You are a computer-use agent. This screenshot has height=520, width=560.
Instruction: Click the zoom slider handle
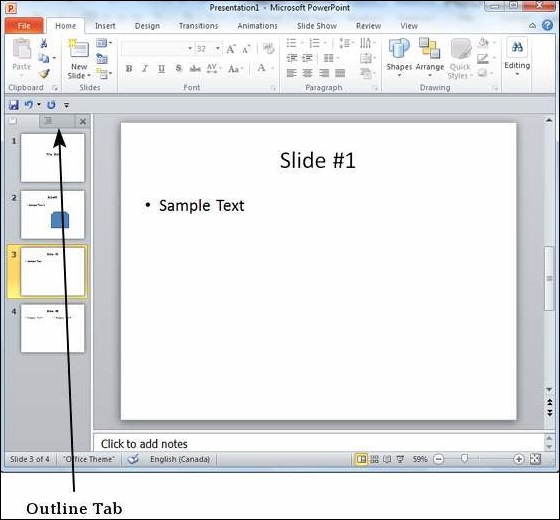coord(464,458)
